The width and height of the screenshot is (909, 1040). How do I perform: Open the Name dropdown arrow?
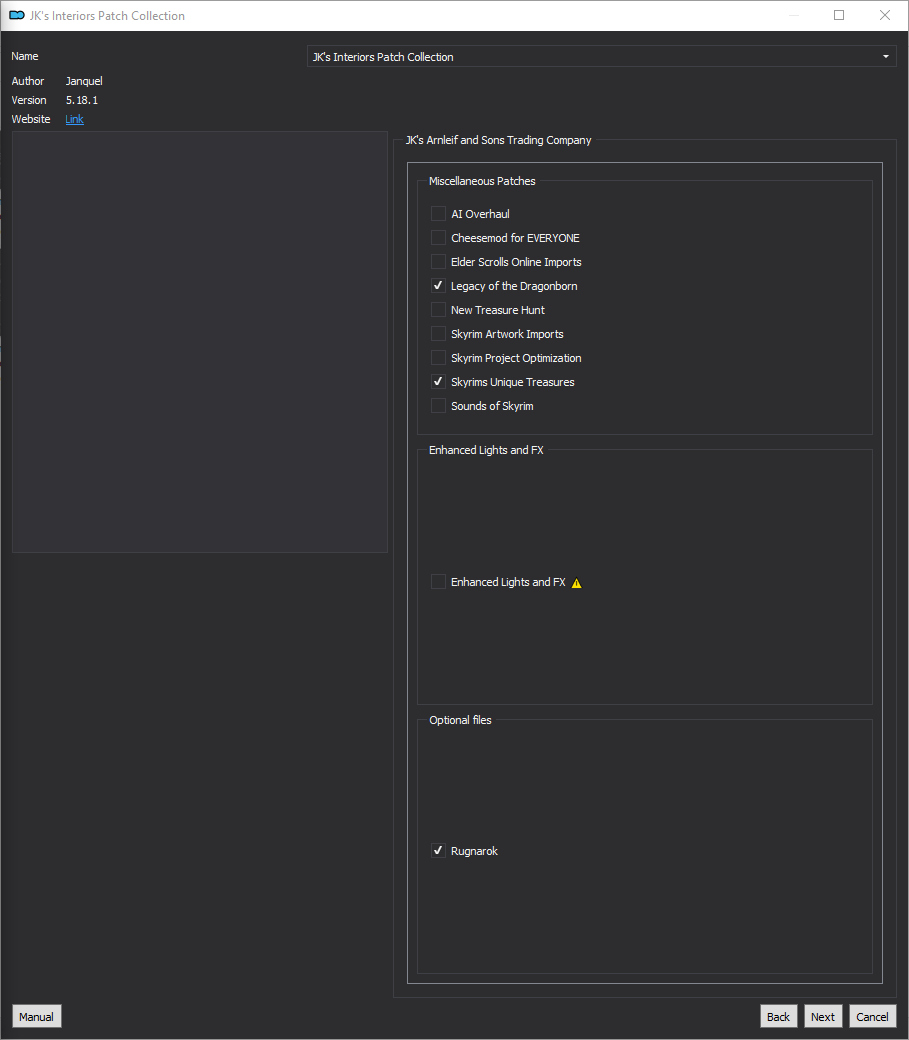[x=886, y=57]
